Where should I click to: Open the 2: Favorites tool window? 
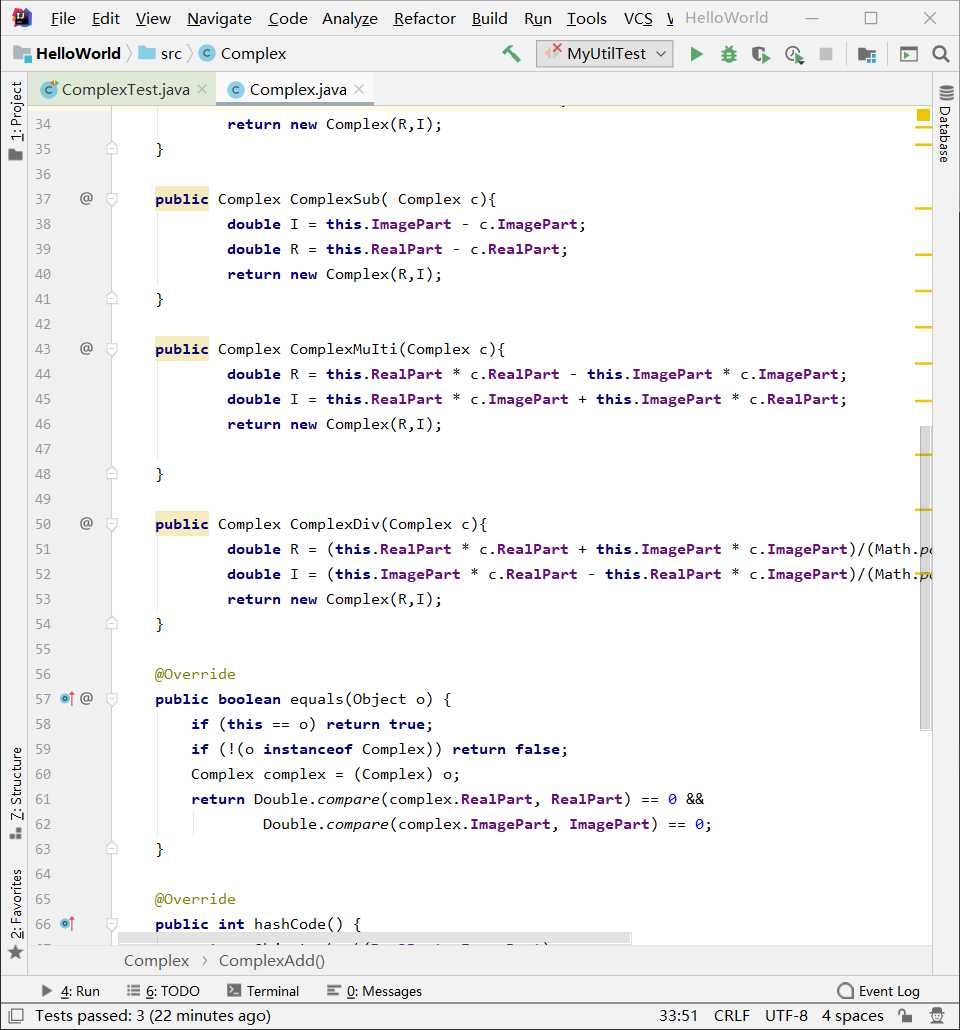16,914
